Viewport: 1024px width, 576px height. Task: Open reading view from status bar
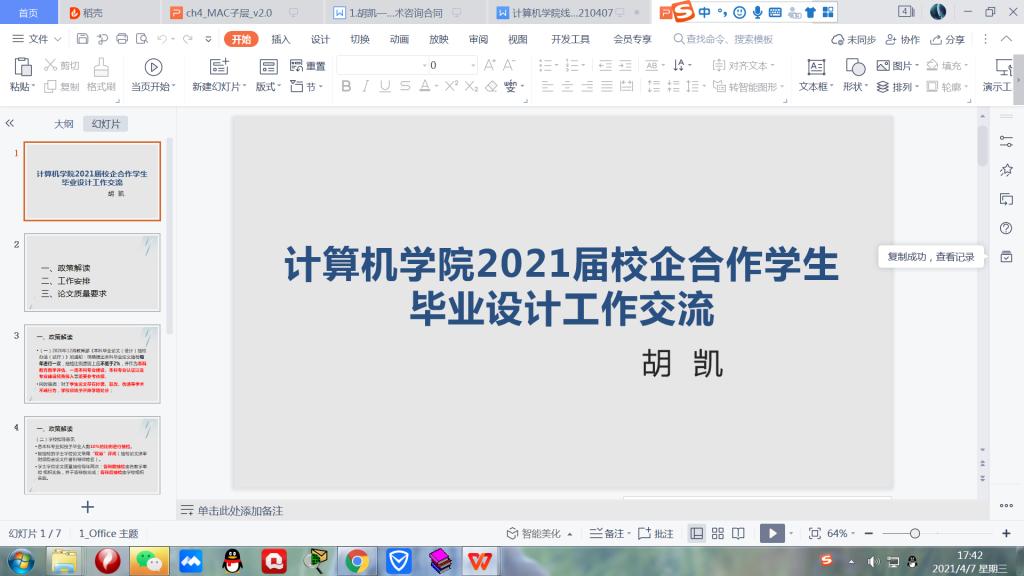738,534
